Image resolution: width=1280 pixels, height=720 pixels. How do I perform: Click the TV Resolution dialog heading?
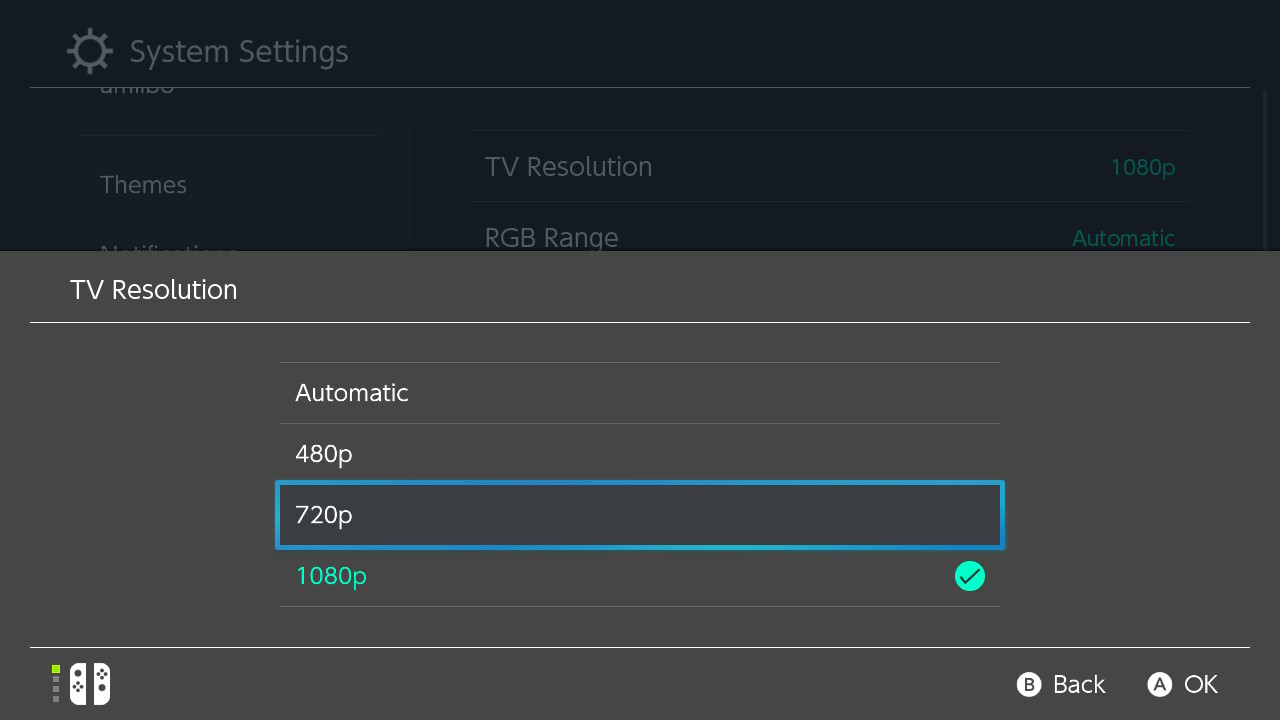pos(154,290)
